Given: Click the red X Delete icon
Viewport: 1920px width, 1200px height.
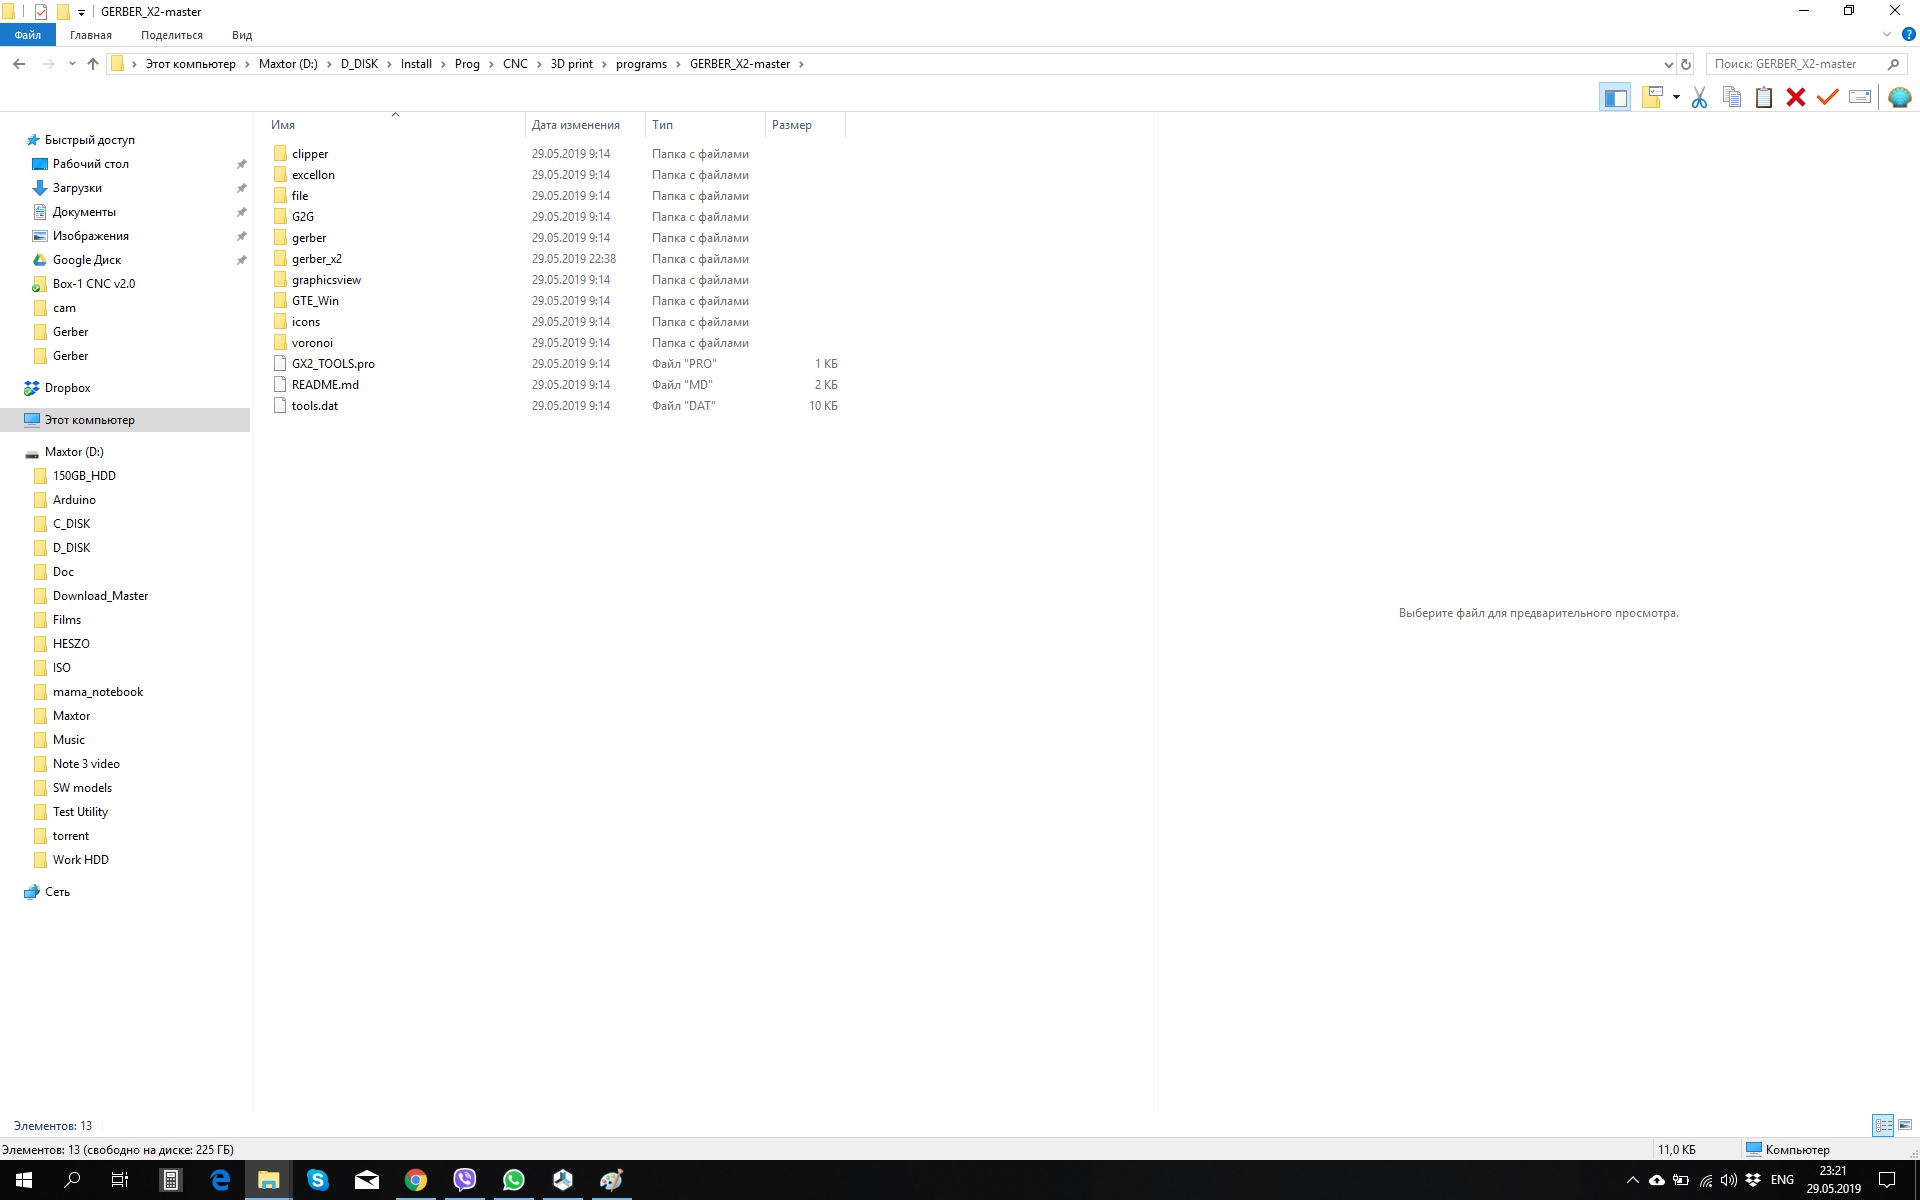Looking at the screenshot, I should (x=1796, y=97).
